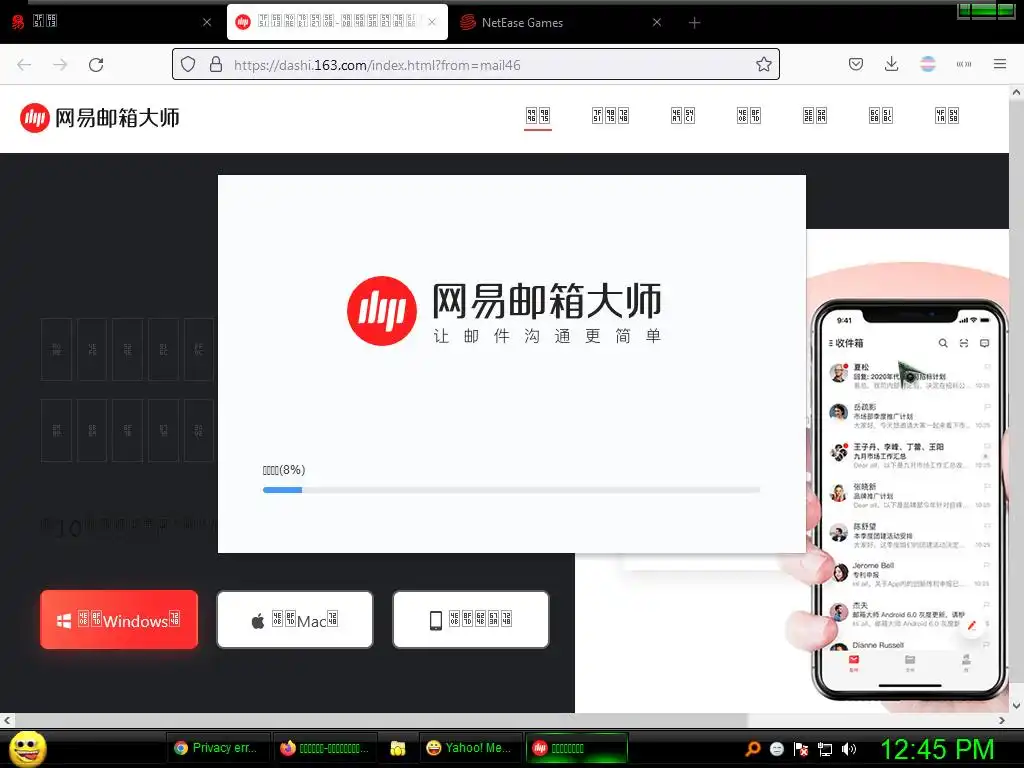Open the volume speaker tray icon

coord(849,749)
